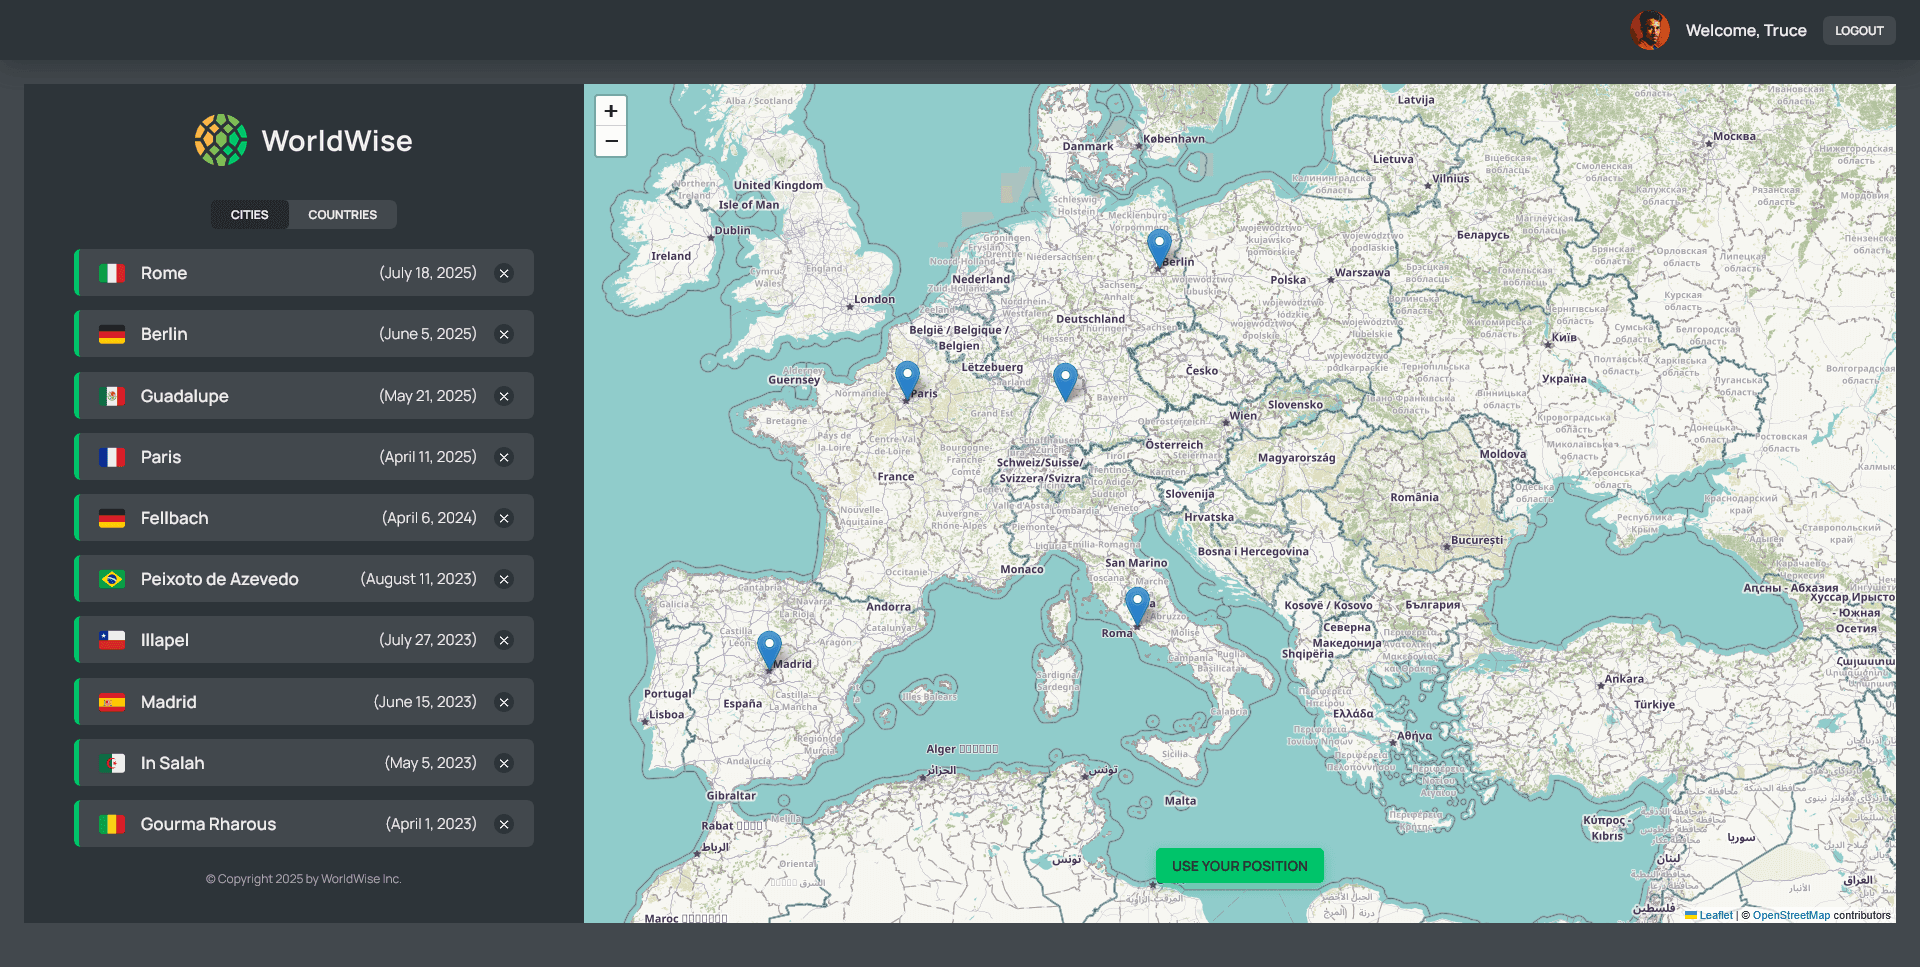Delete the Fellbach entry

504,518
